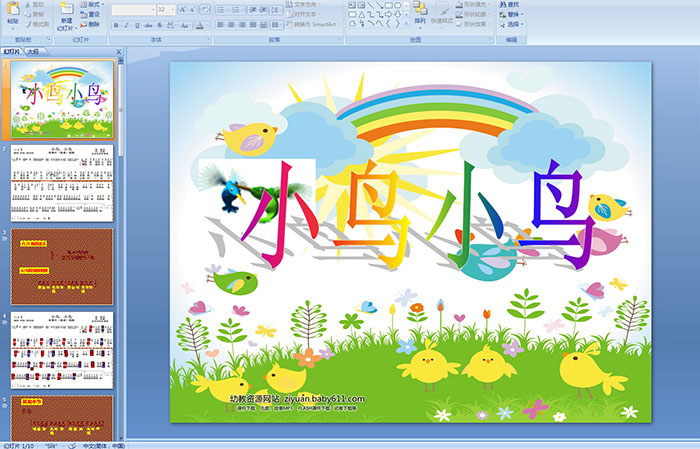Click the Paste clipboard icon

(13, 8)
